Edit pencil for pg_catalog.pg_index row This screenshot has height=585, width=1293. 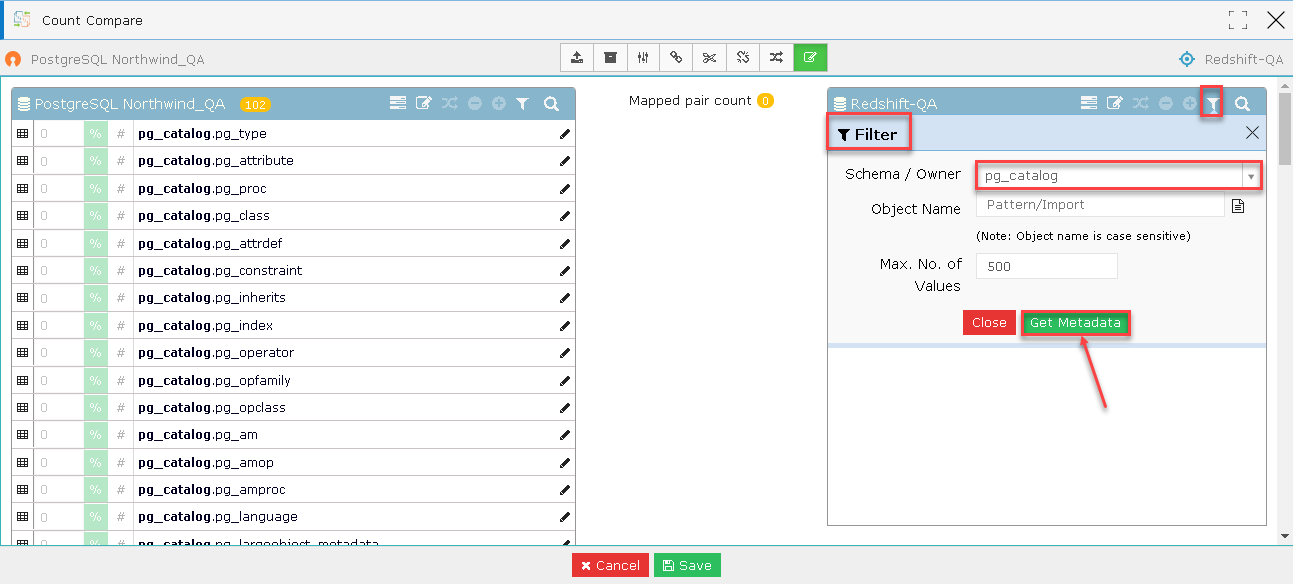[565, 325]
